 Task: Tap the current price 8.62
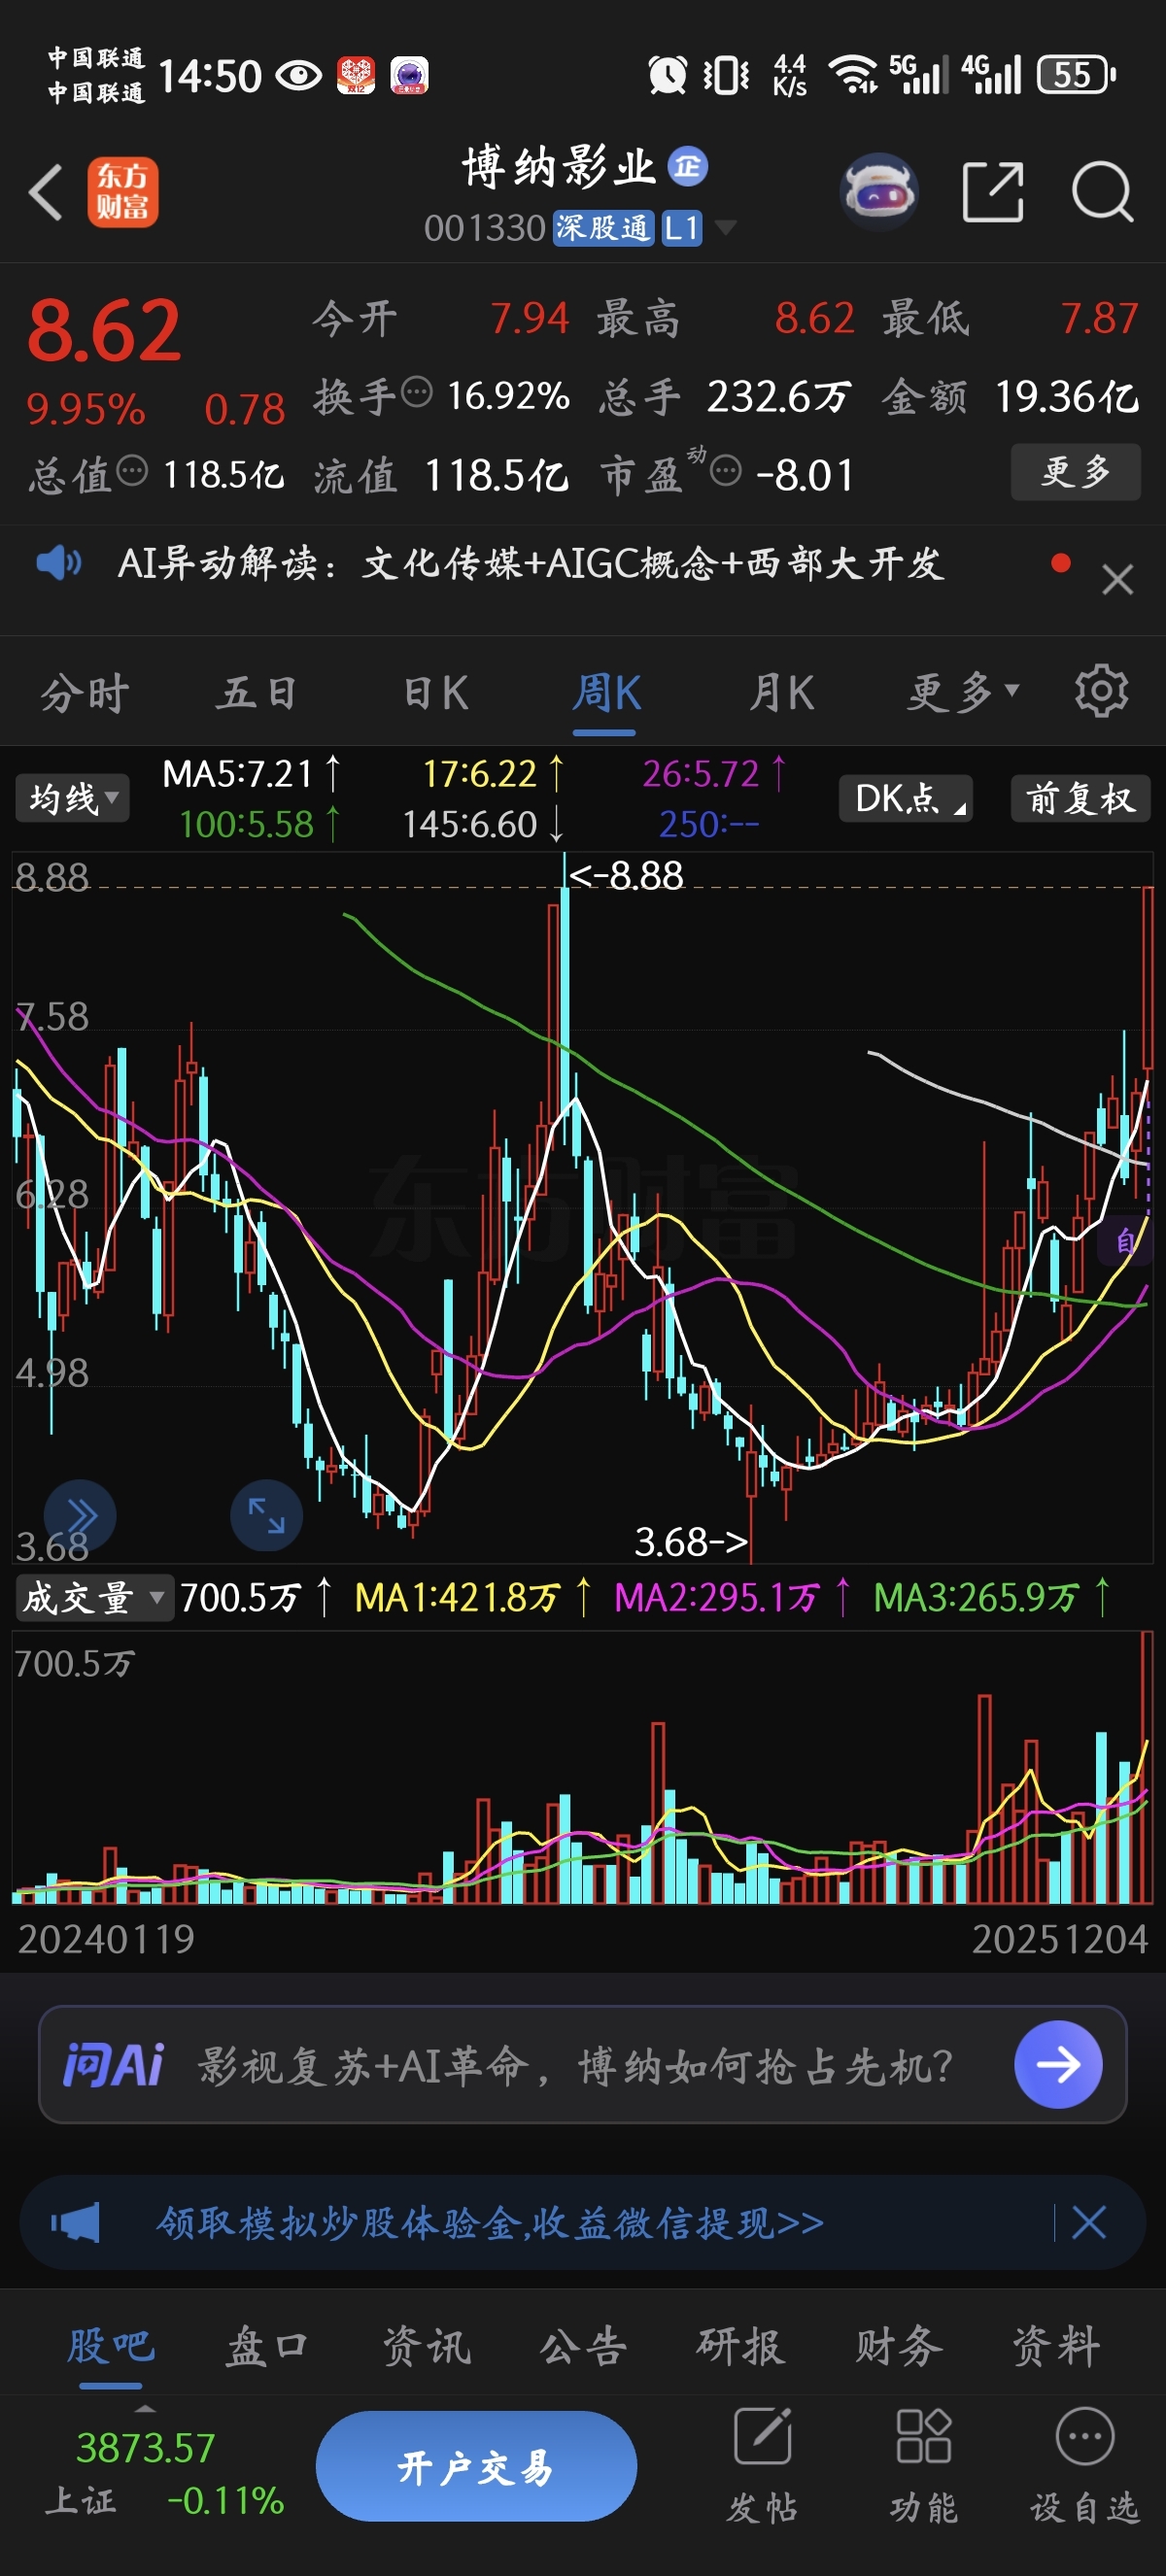[x=104, y=330]
